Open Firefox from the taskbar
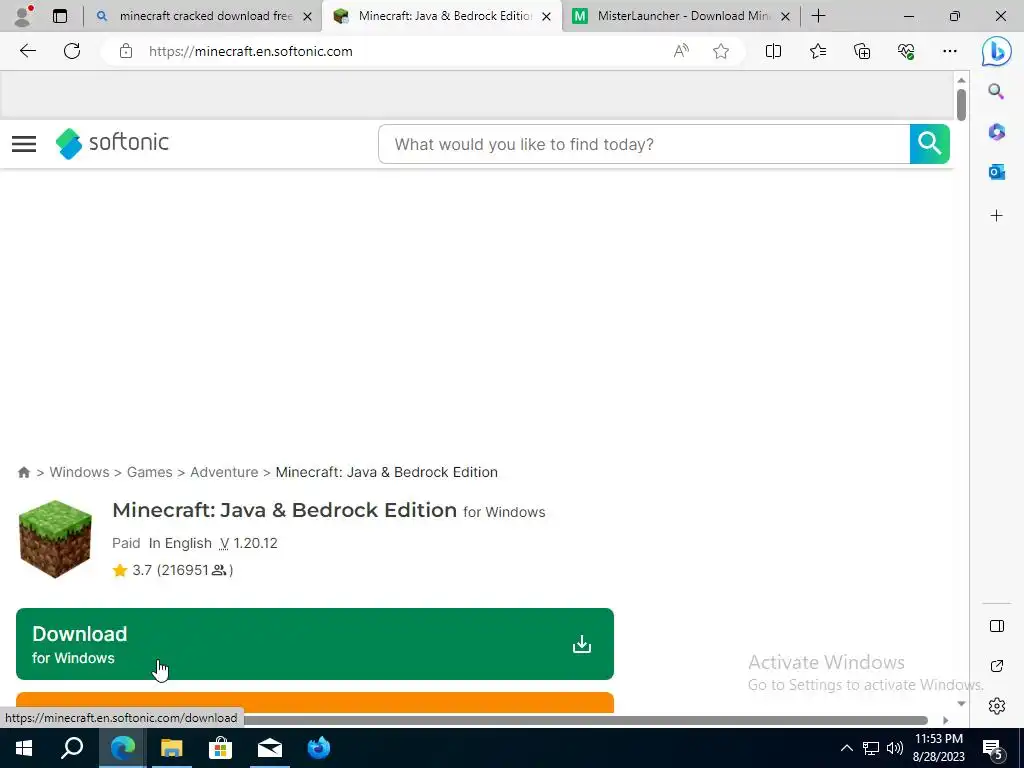The width and height of the screenshot is (1024, 768). (319, 748)
